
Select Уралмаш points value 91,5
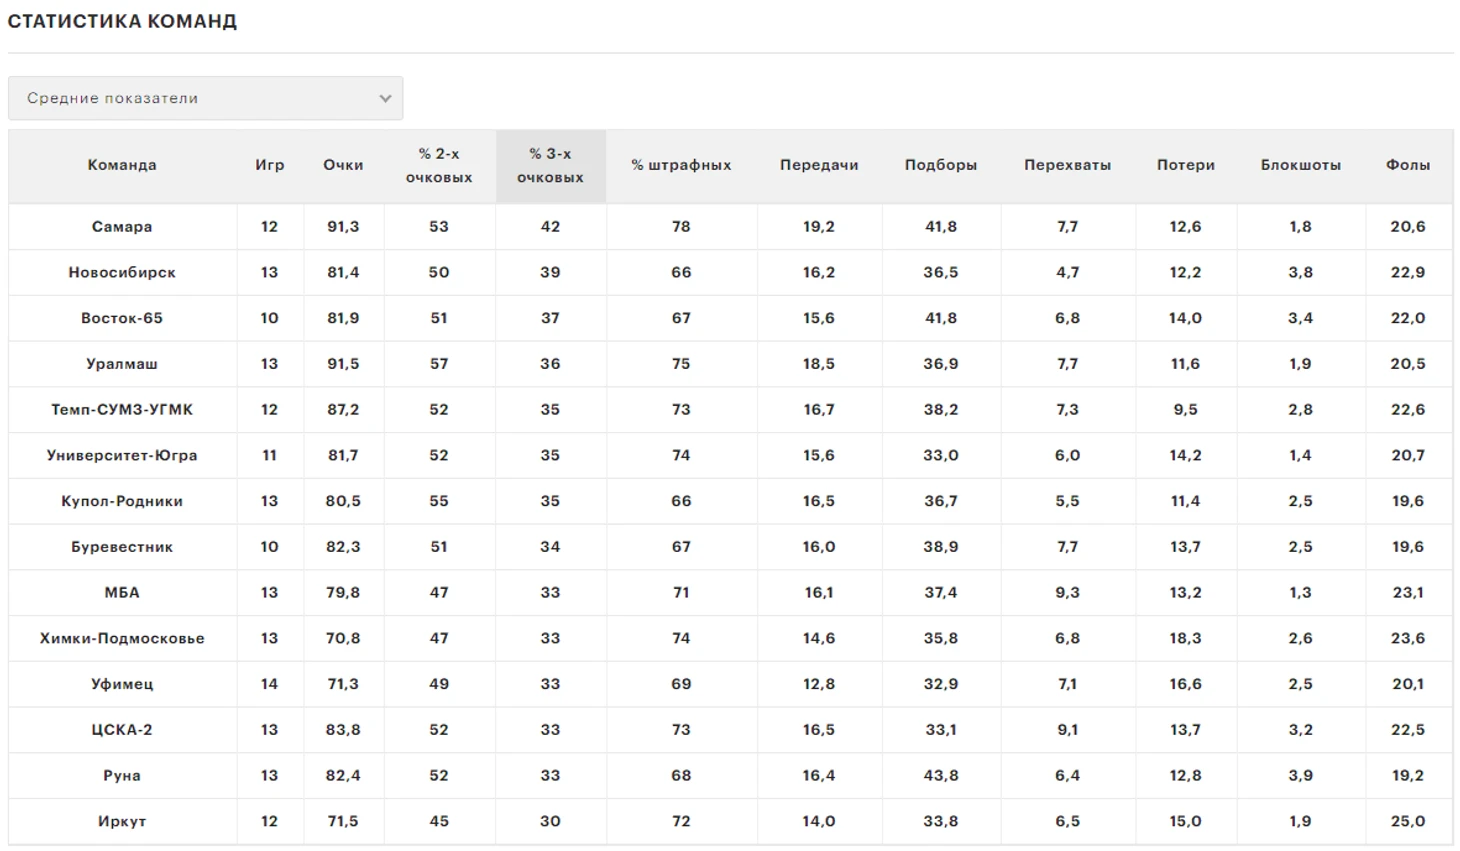tap(343, 364)
